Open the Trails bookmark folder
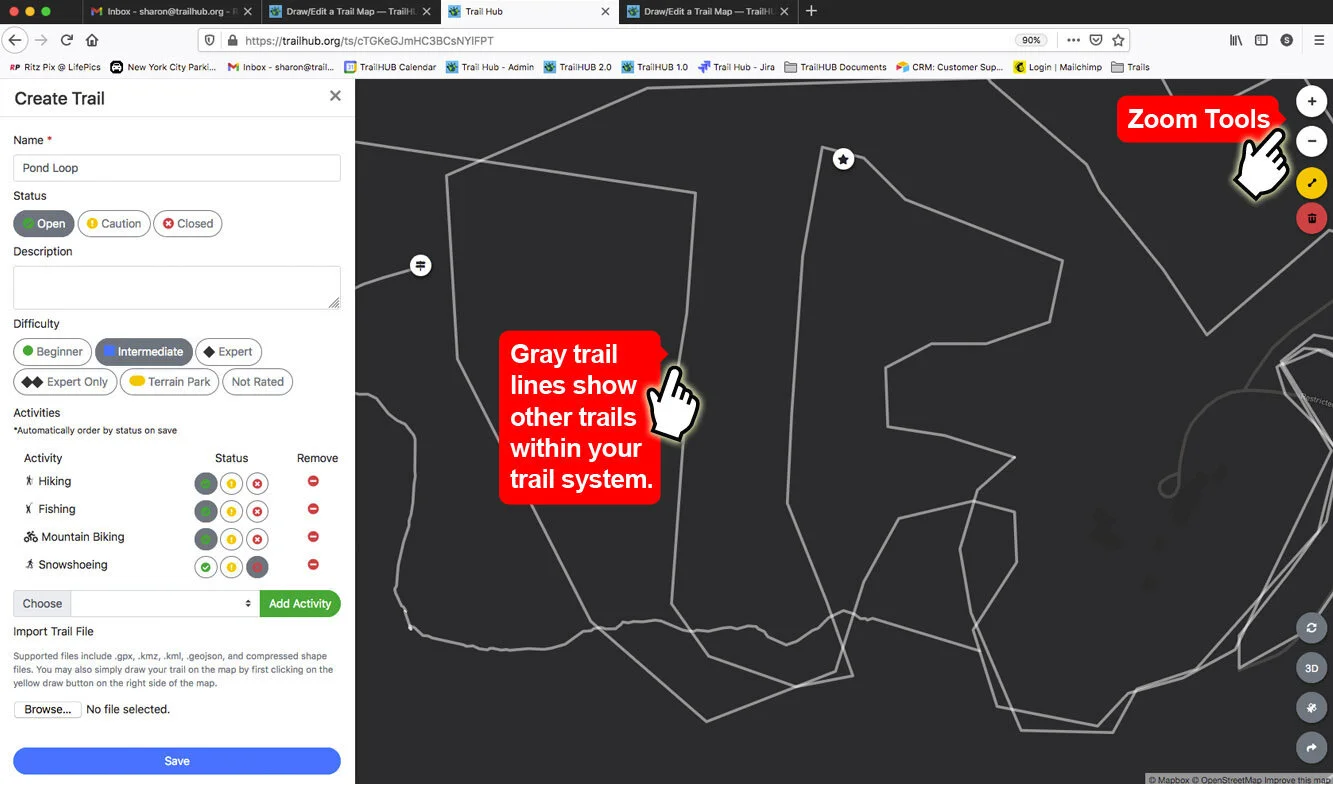This screenshot has height=785, width=1333. tap(1130, 67)
